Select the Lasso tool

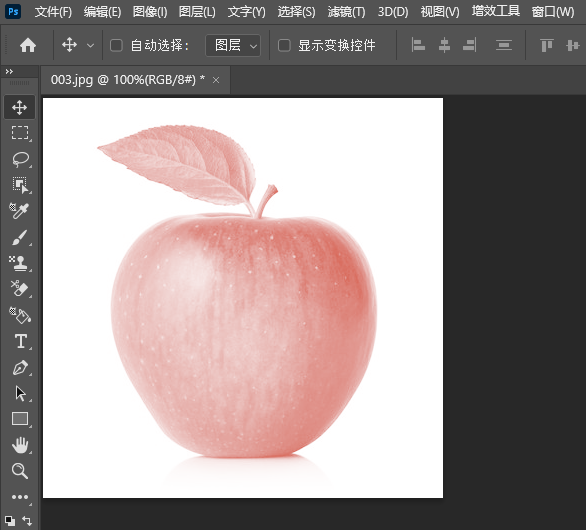pyautogui.click(x=20, y=159)
